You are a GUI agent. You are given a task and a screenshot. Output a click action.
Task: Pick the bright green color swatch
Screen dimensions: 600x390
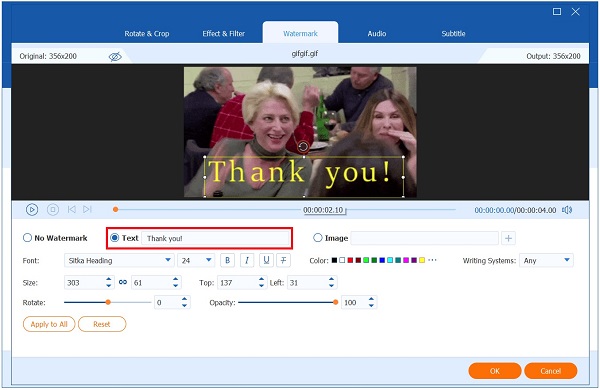pyautogui.click(x=366, y=260)
